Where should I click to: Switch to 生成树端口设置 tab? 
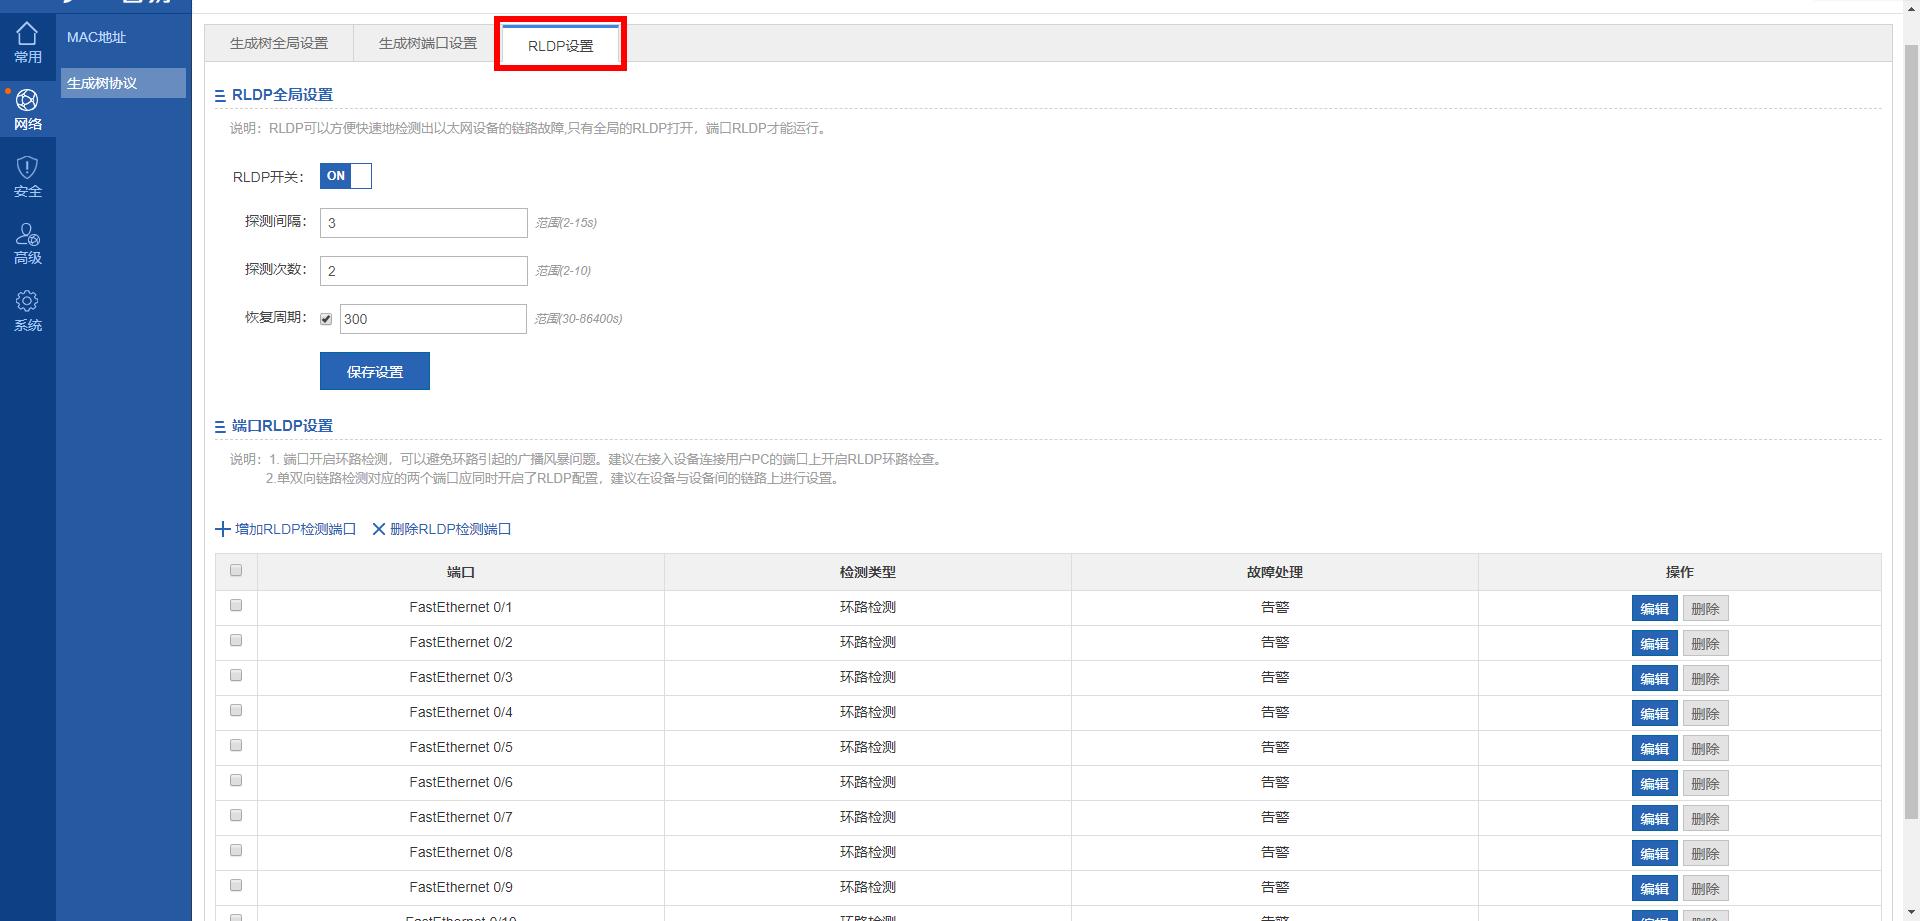click(427, 43)
